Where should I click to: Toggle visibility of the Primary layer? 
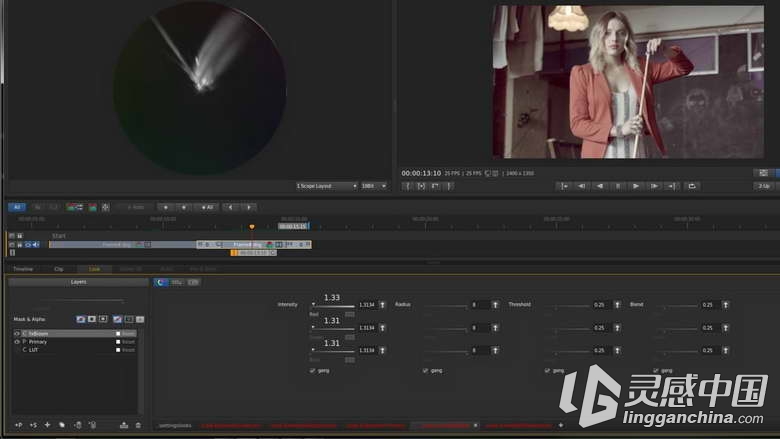[x=17, y=342]
